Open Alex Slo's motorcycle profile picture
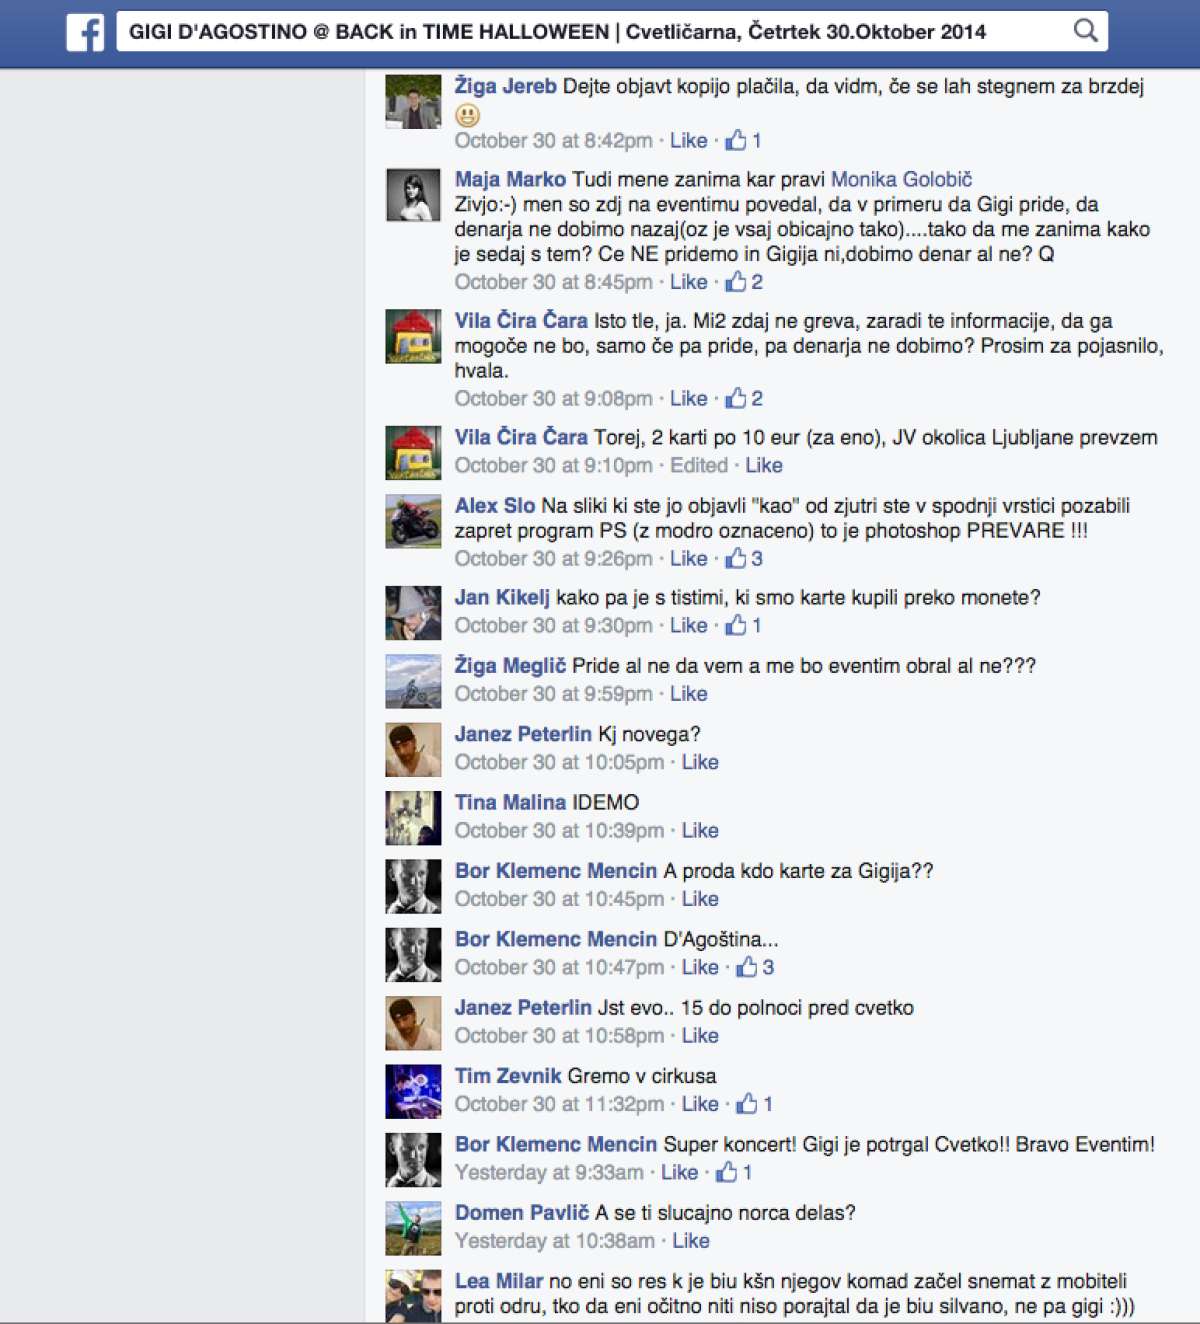 click(413, 521)
